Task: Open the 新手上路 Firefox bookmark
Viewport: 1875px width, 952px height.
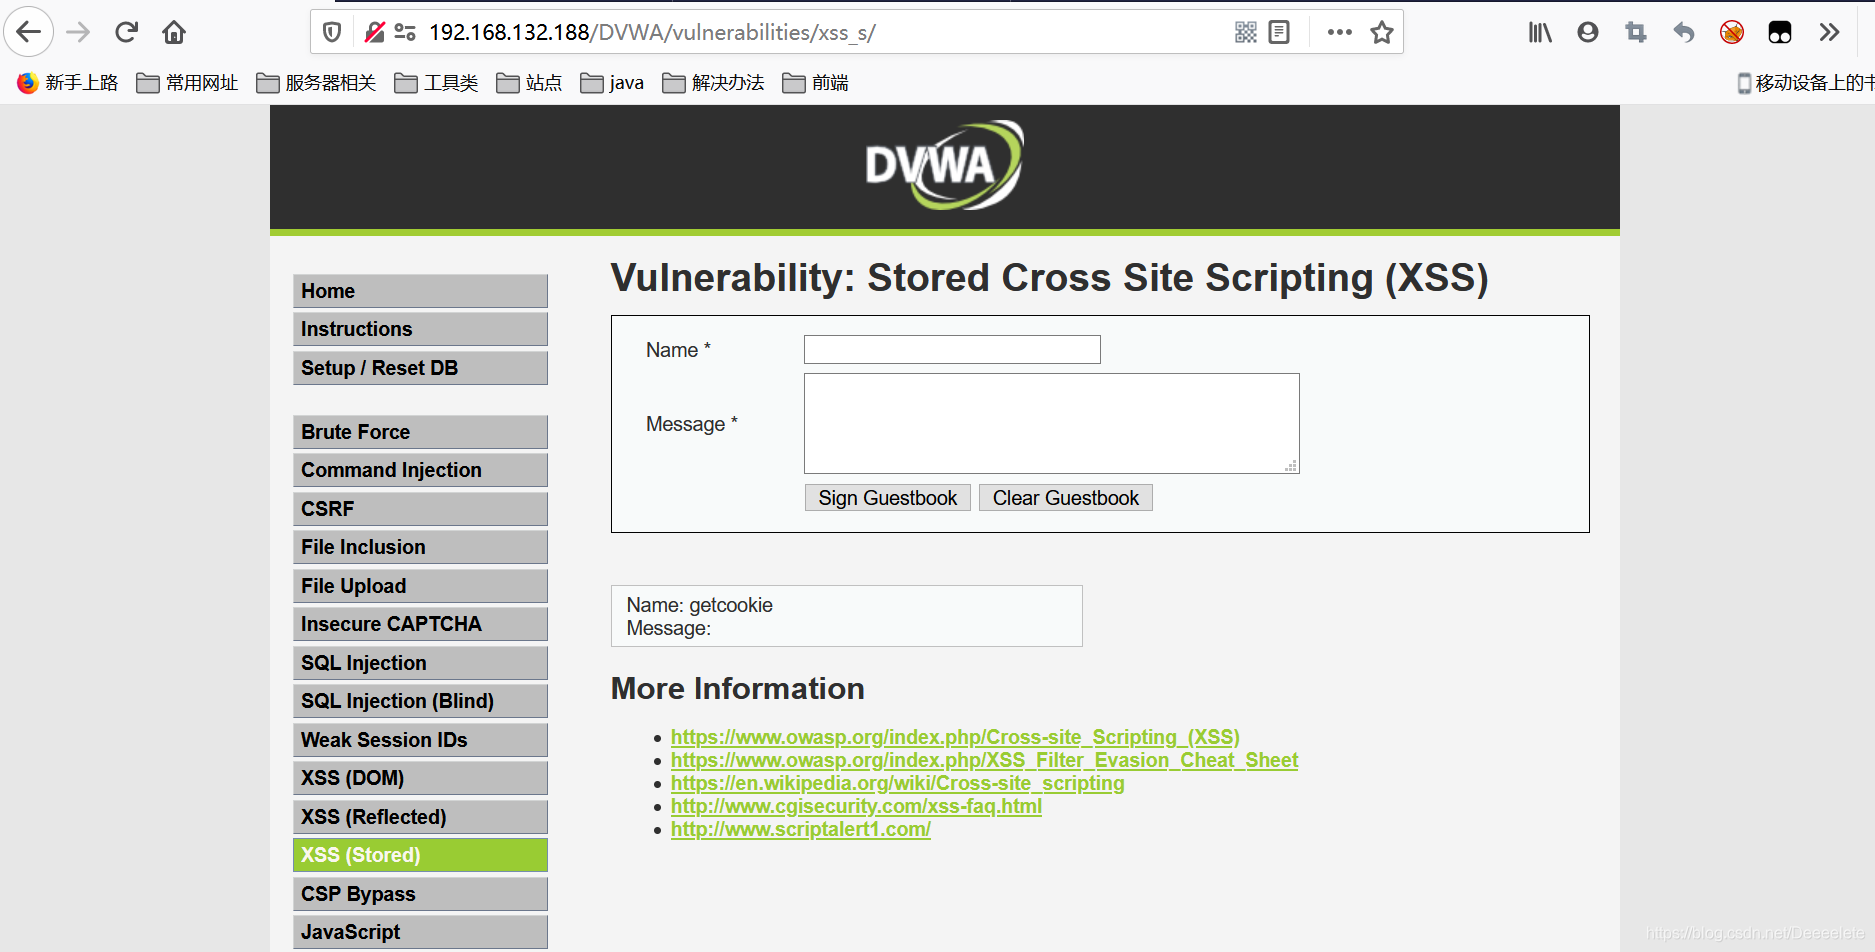Action: pos(67,82)
